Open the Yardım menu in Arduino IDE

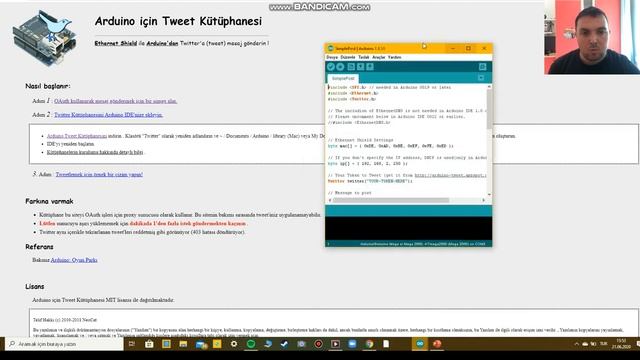point(395,58)
